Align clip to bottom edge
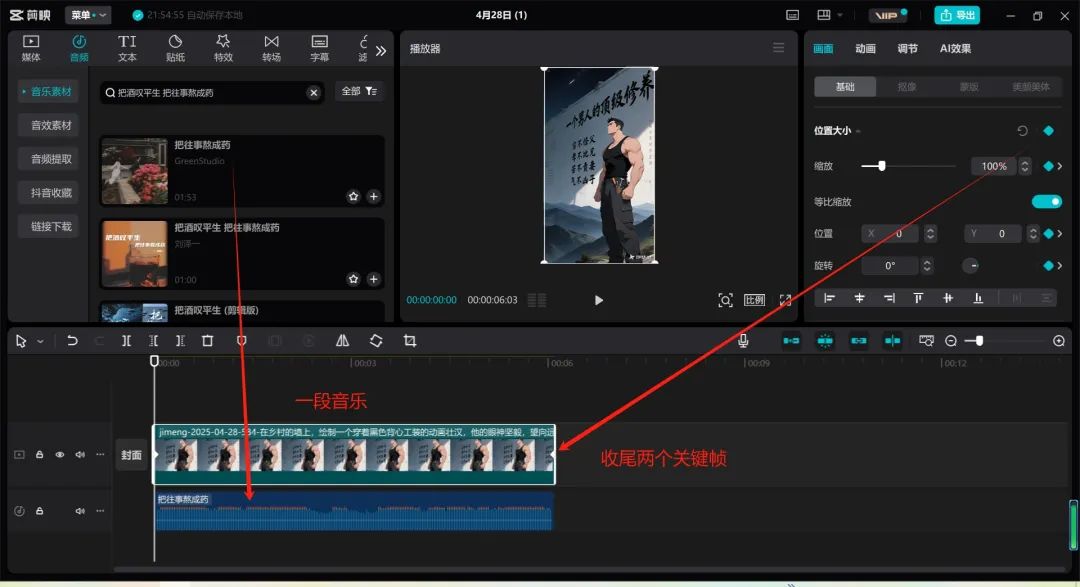1080x587 pixels. point(978,298)
